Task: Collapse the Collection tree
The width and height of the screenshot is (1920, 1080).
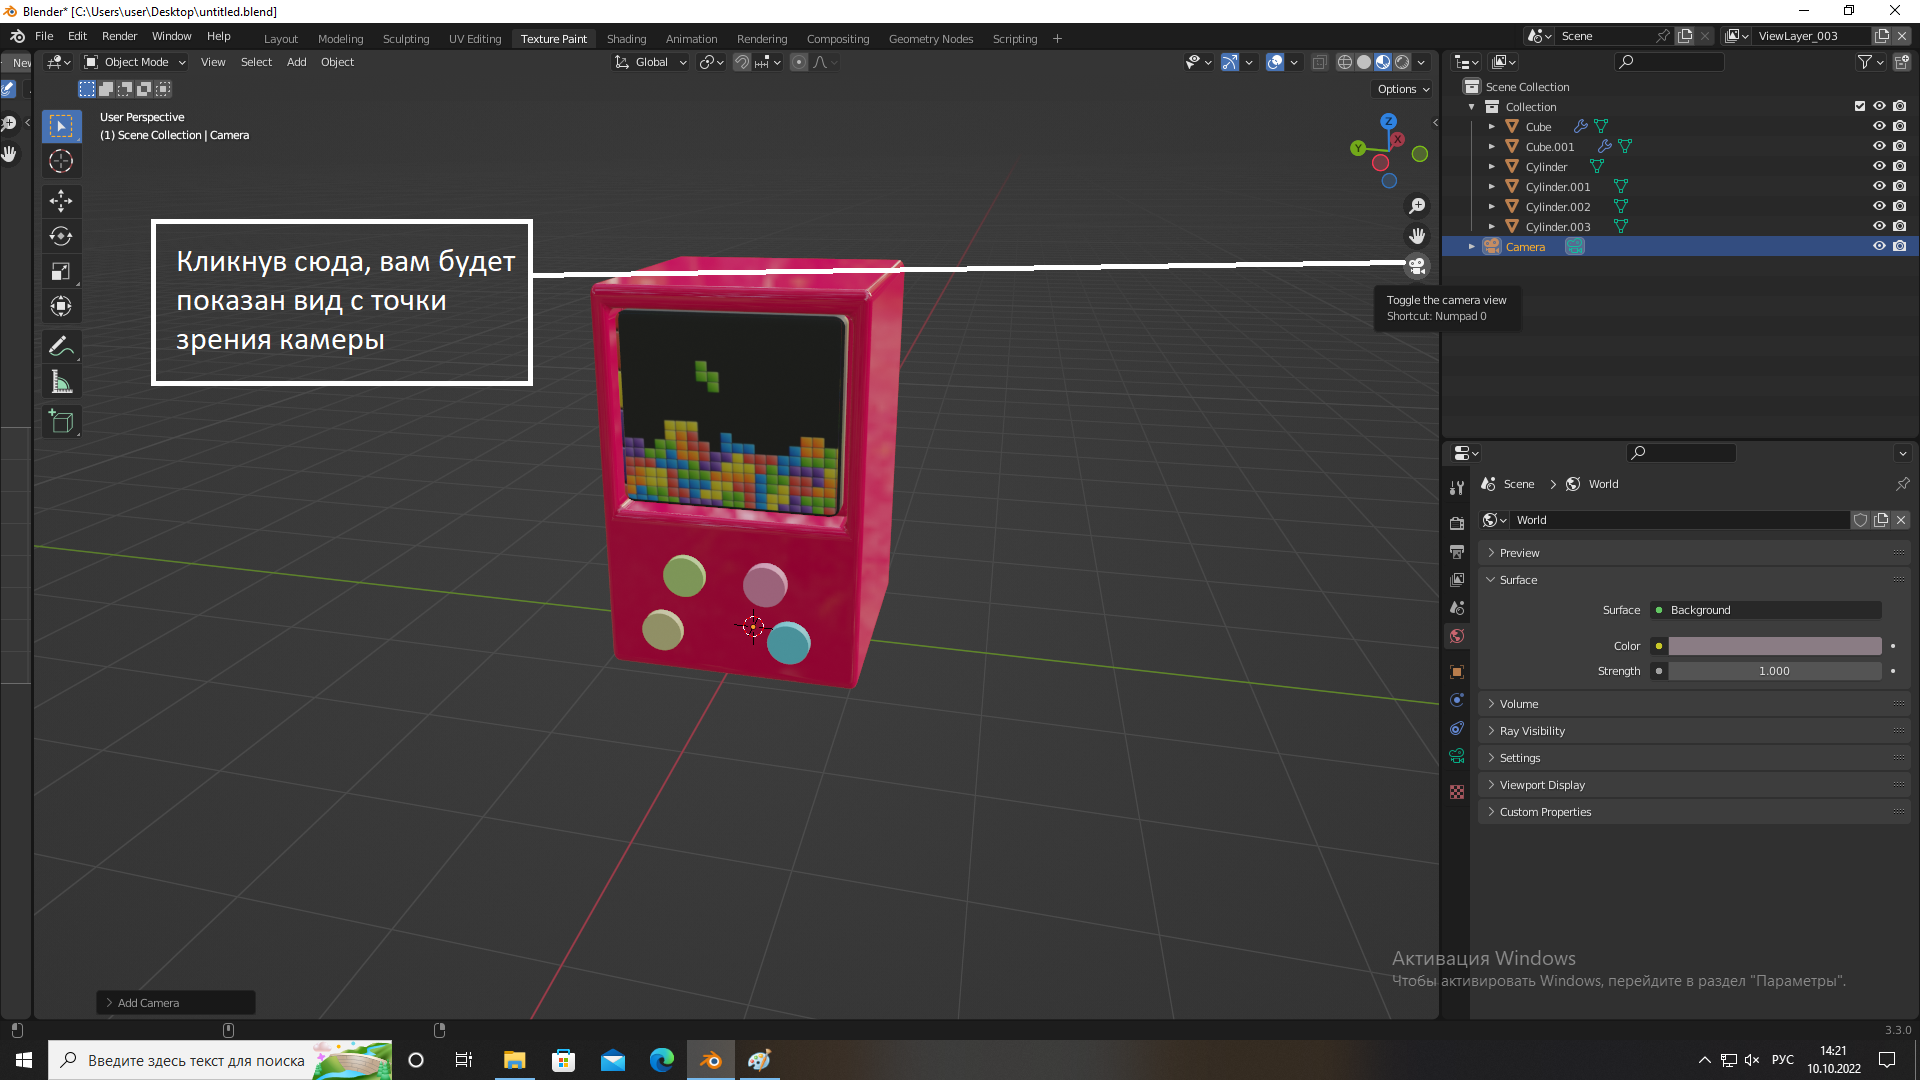Action: tap(1471, 107)
